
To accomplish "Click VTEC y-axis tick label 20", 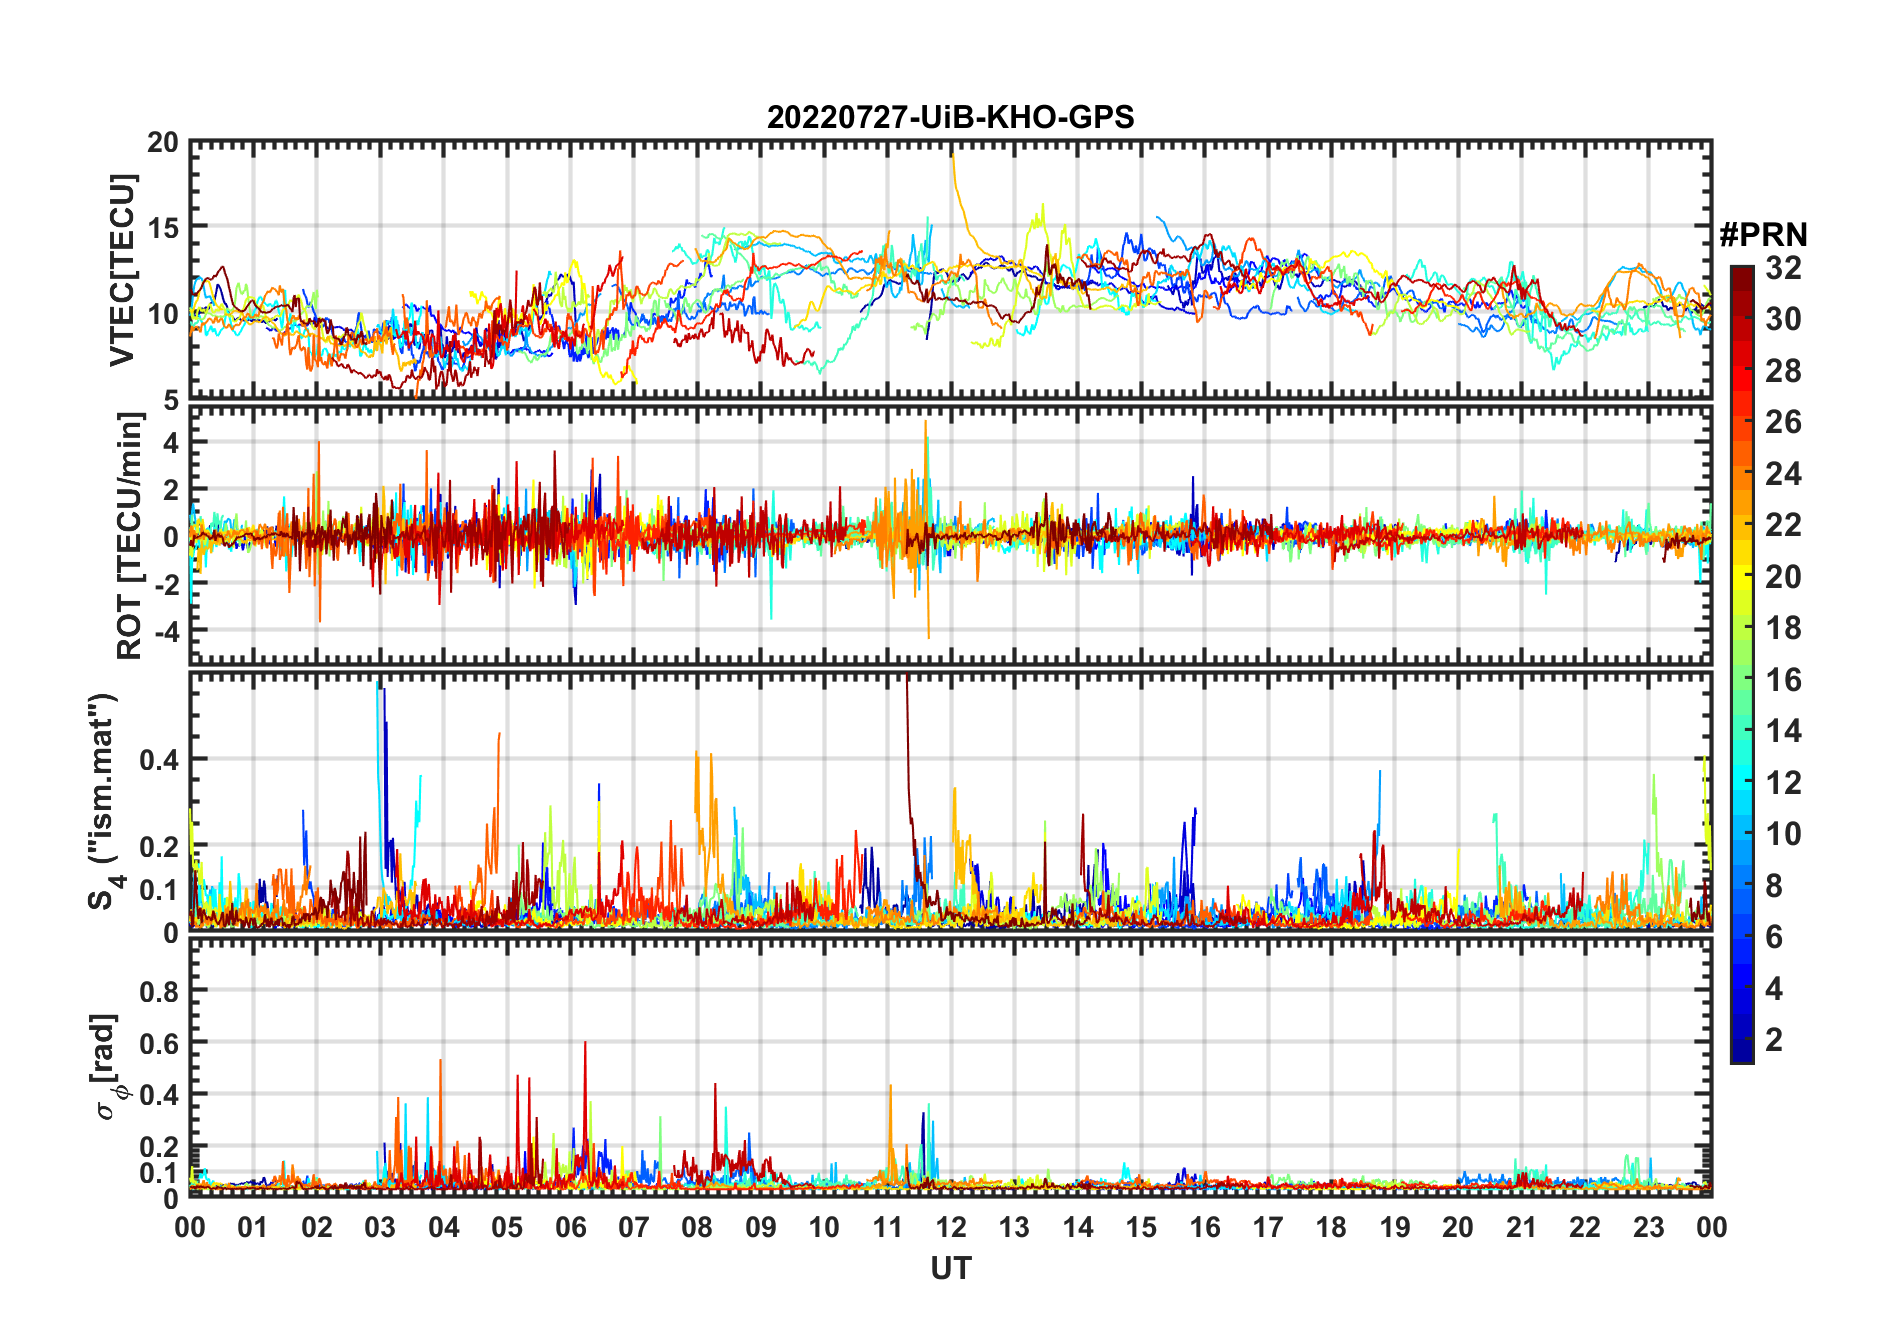I will point(163,143).
